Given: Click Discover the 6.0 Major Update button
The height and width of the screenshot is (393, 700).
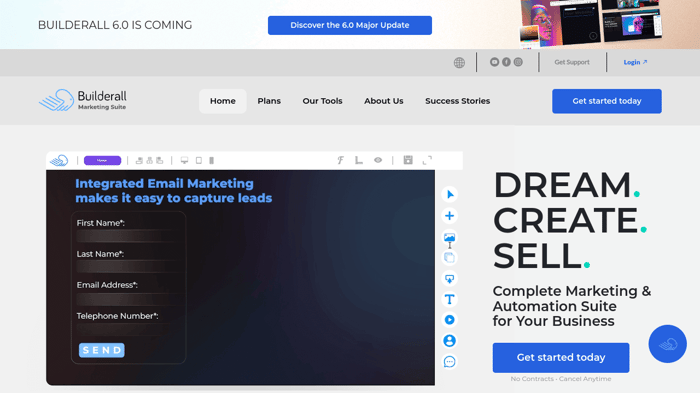Looking at the screenshot, I should 350,25.
